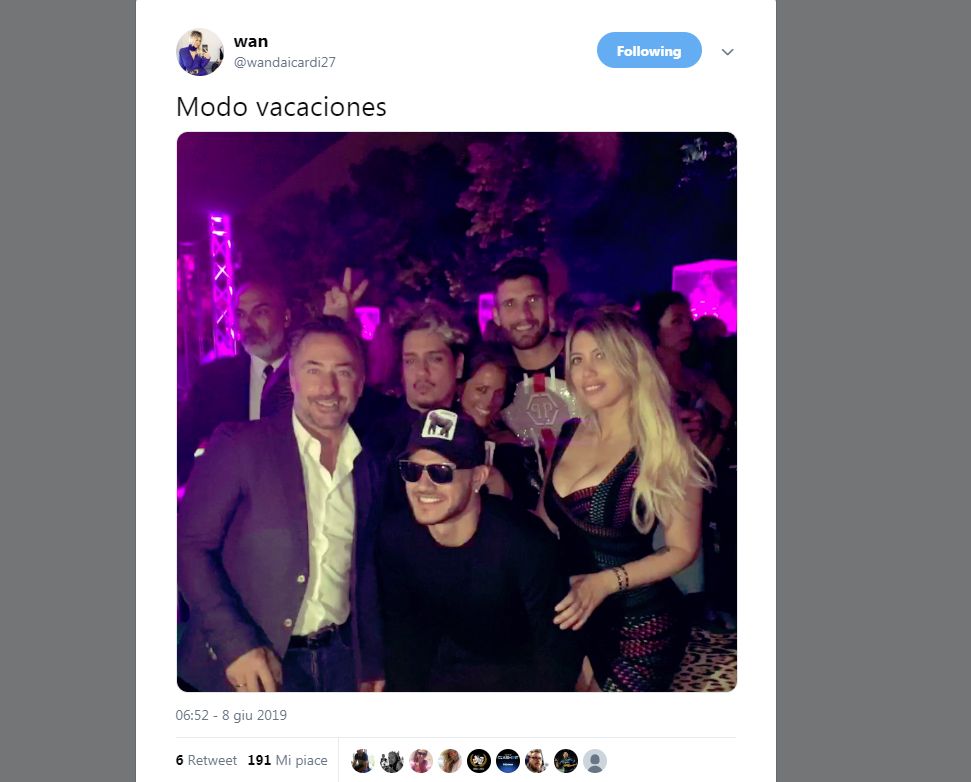View the 6 Retweet list
Viewport: 971px width, 782px height.
[206, 760]
